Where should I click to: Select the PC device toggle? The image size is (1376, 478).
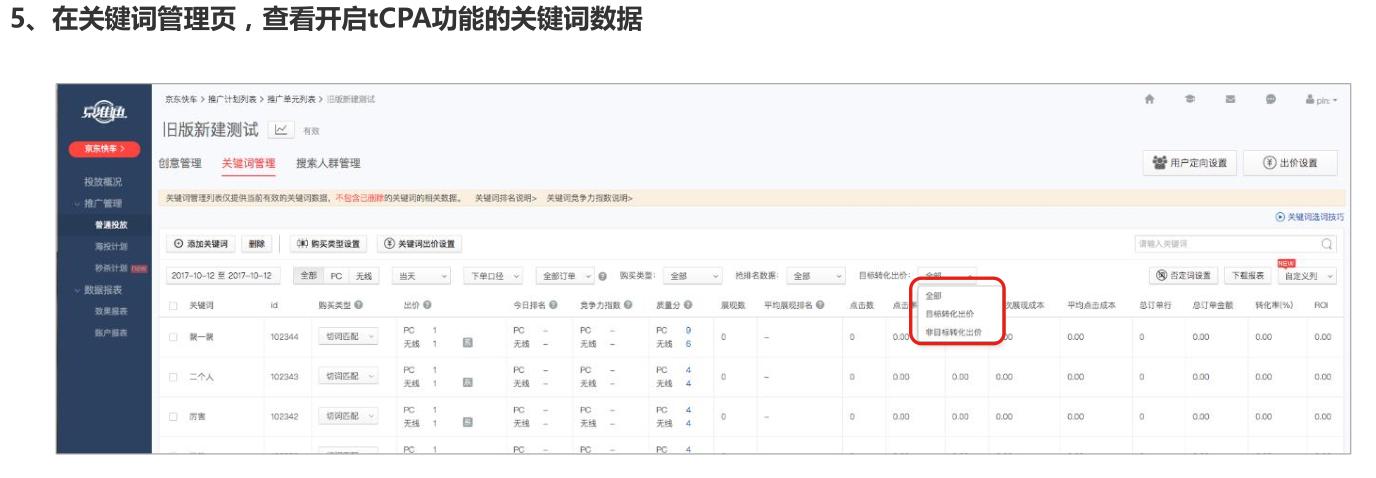tap(337, 274)
